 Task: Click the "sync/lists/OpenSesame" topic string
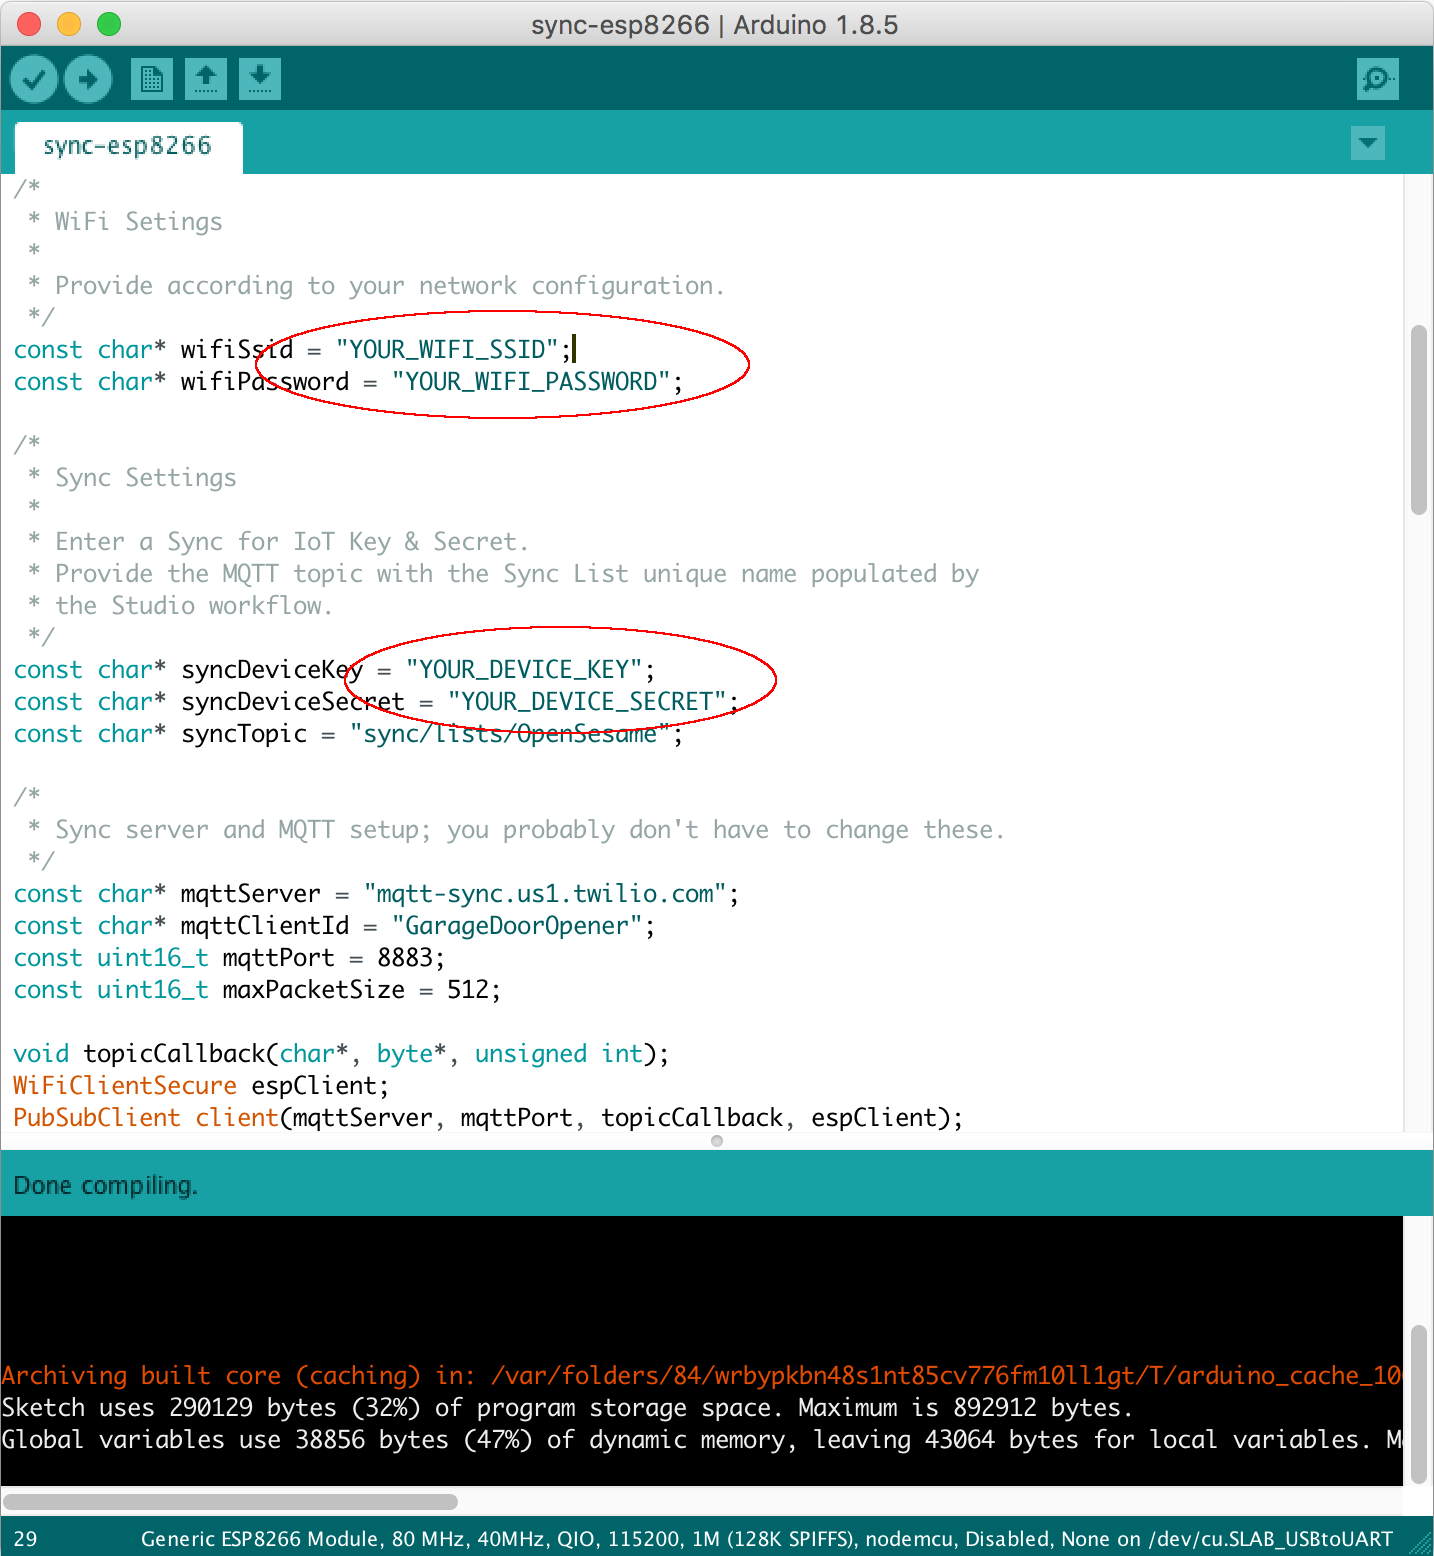[x=510, y=734]
